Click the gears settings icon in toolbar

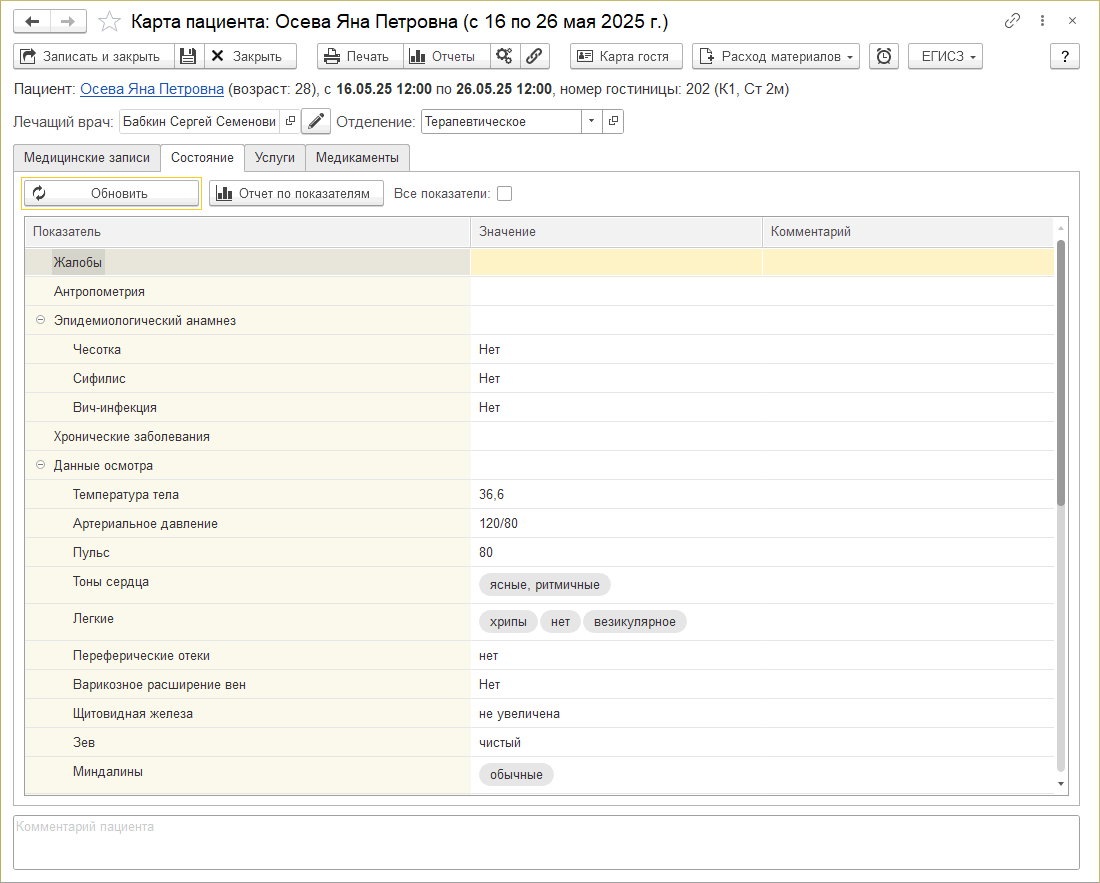[505, 56]
